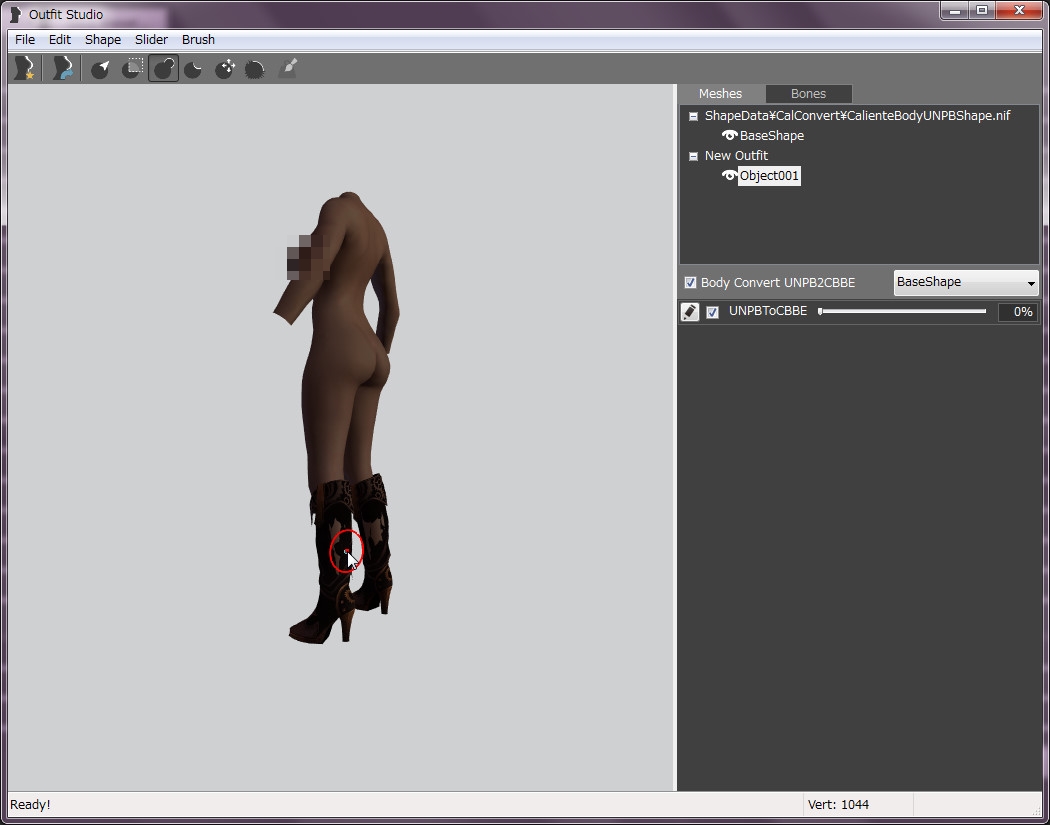Viewport: 1050px width, 825px height.
Task: Switch to the Bones tab
Action: coord(808,94)
